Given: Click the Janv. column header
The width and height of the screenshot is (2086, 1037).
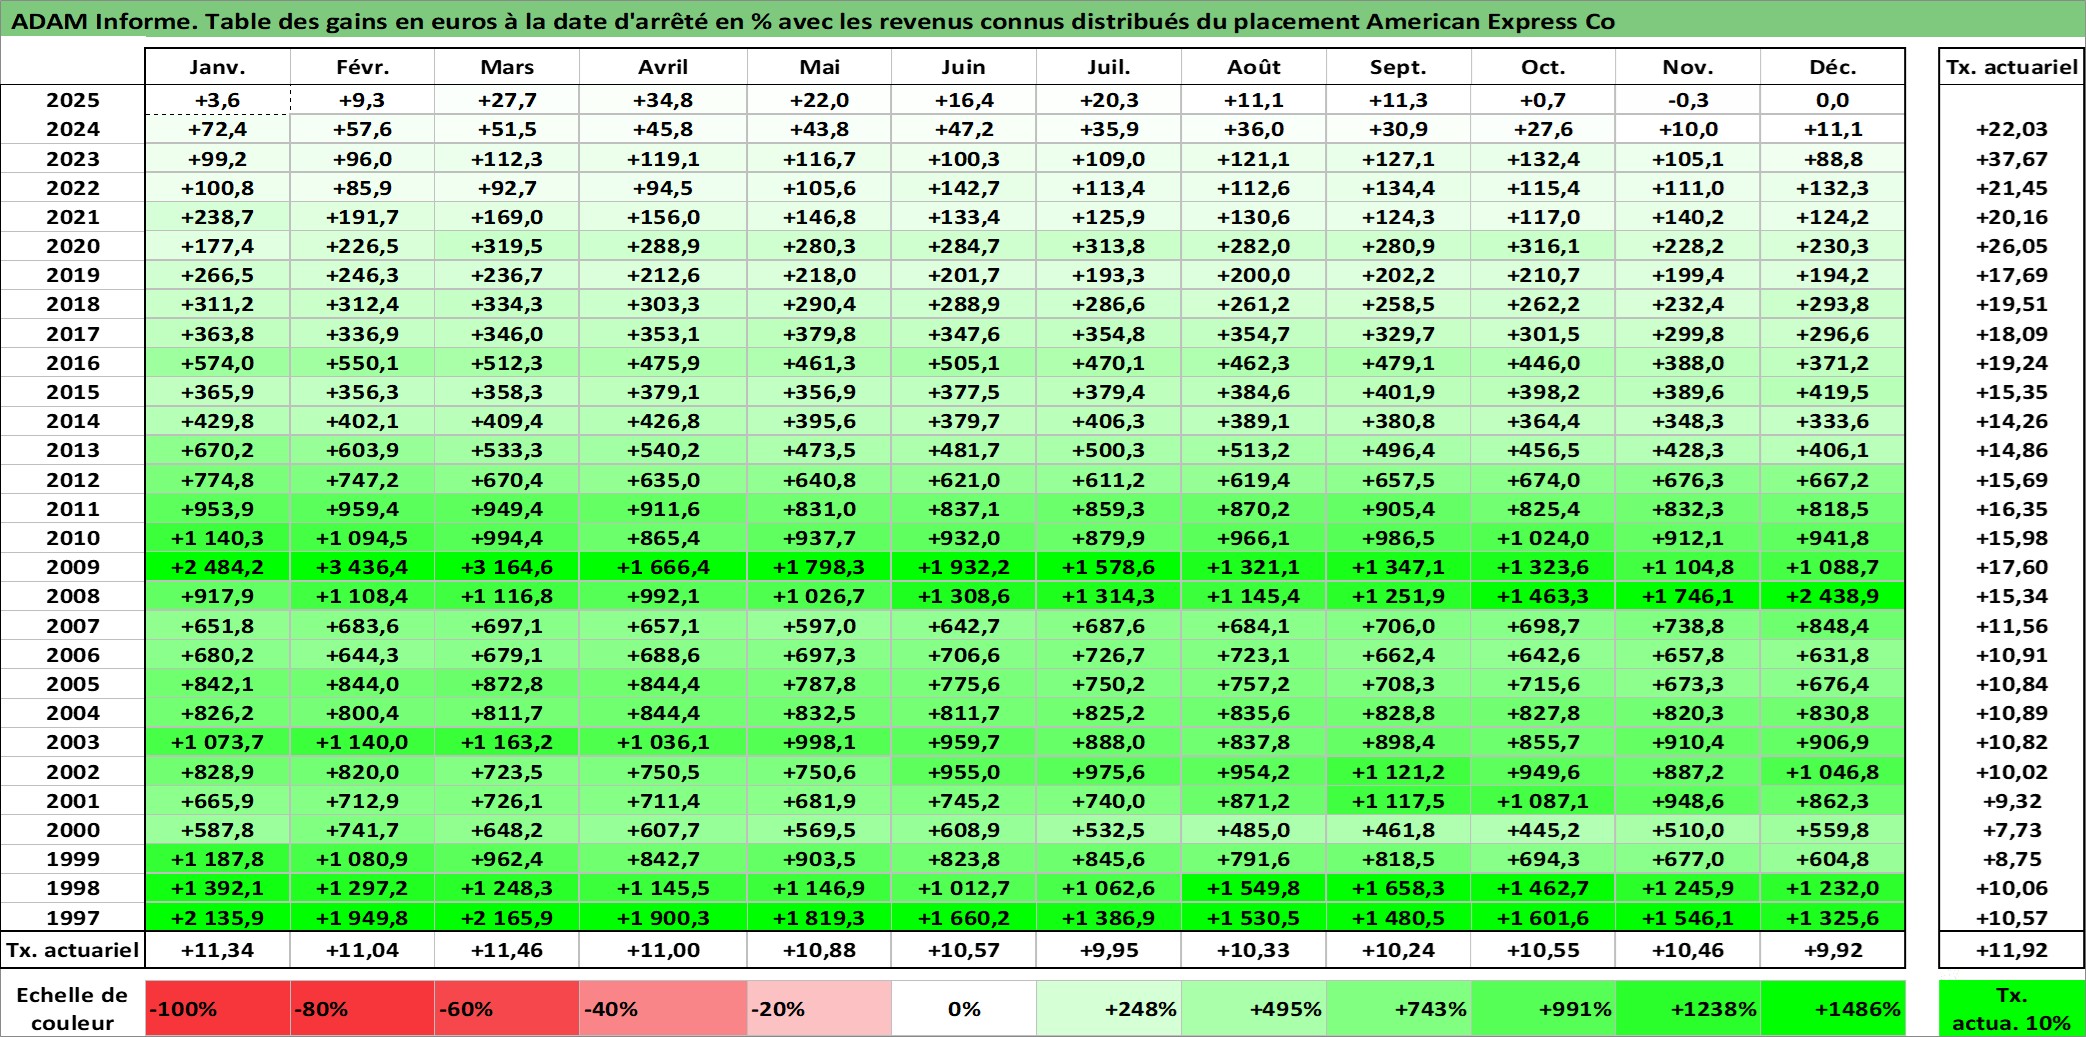Looking at the screenshot, I should tap(218, 67).
